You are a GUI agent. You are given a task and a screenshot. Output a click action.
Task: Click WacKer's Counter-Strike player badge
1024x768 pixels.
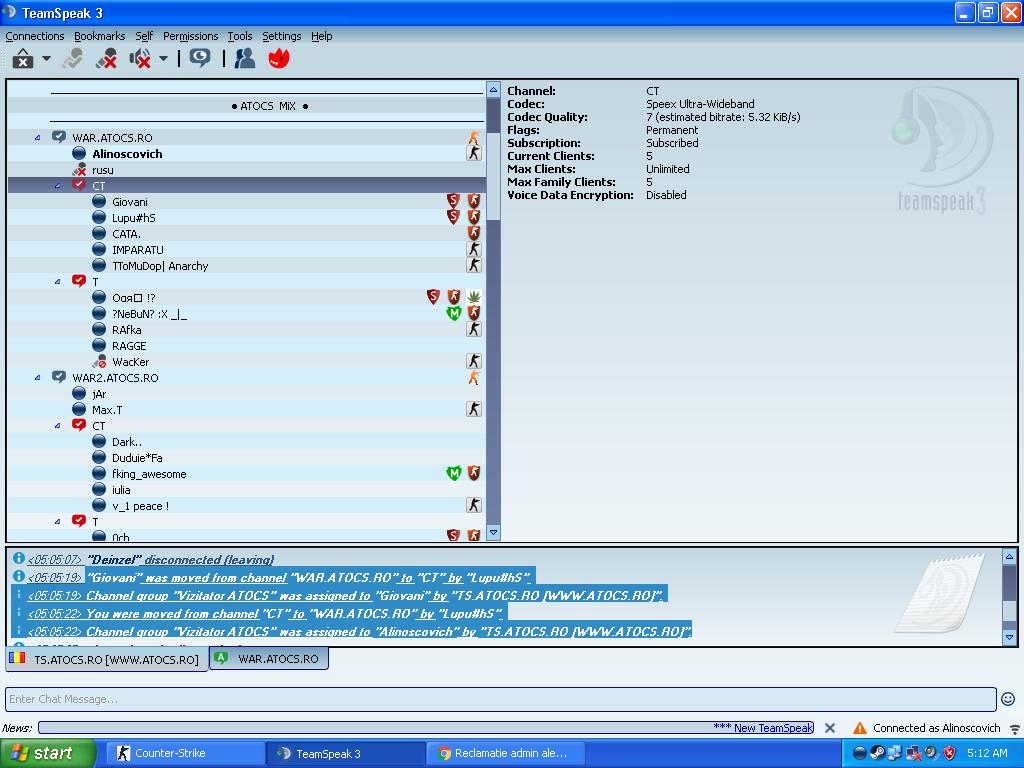pos(474,361)
